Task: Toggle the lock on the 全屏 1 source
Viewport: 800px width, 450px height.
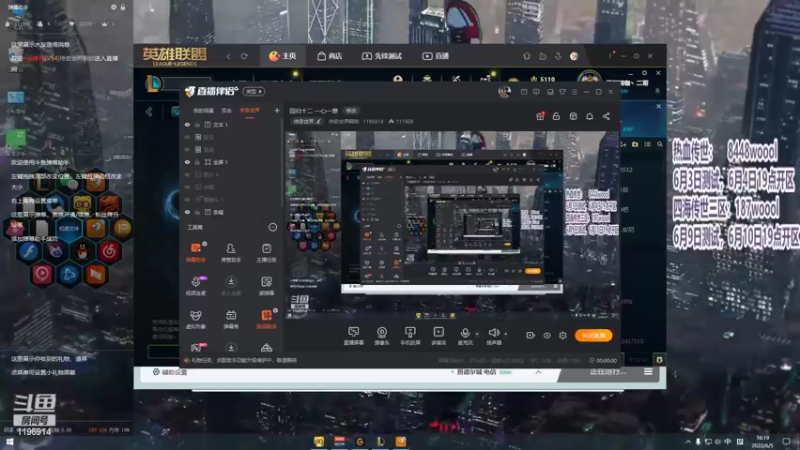Action: pyautogui.click(x=197, y=162)
